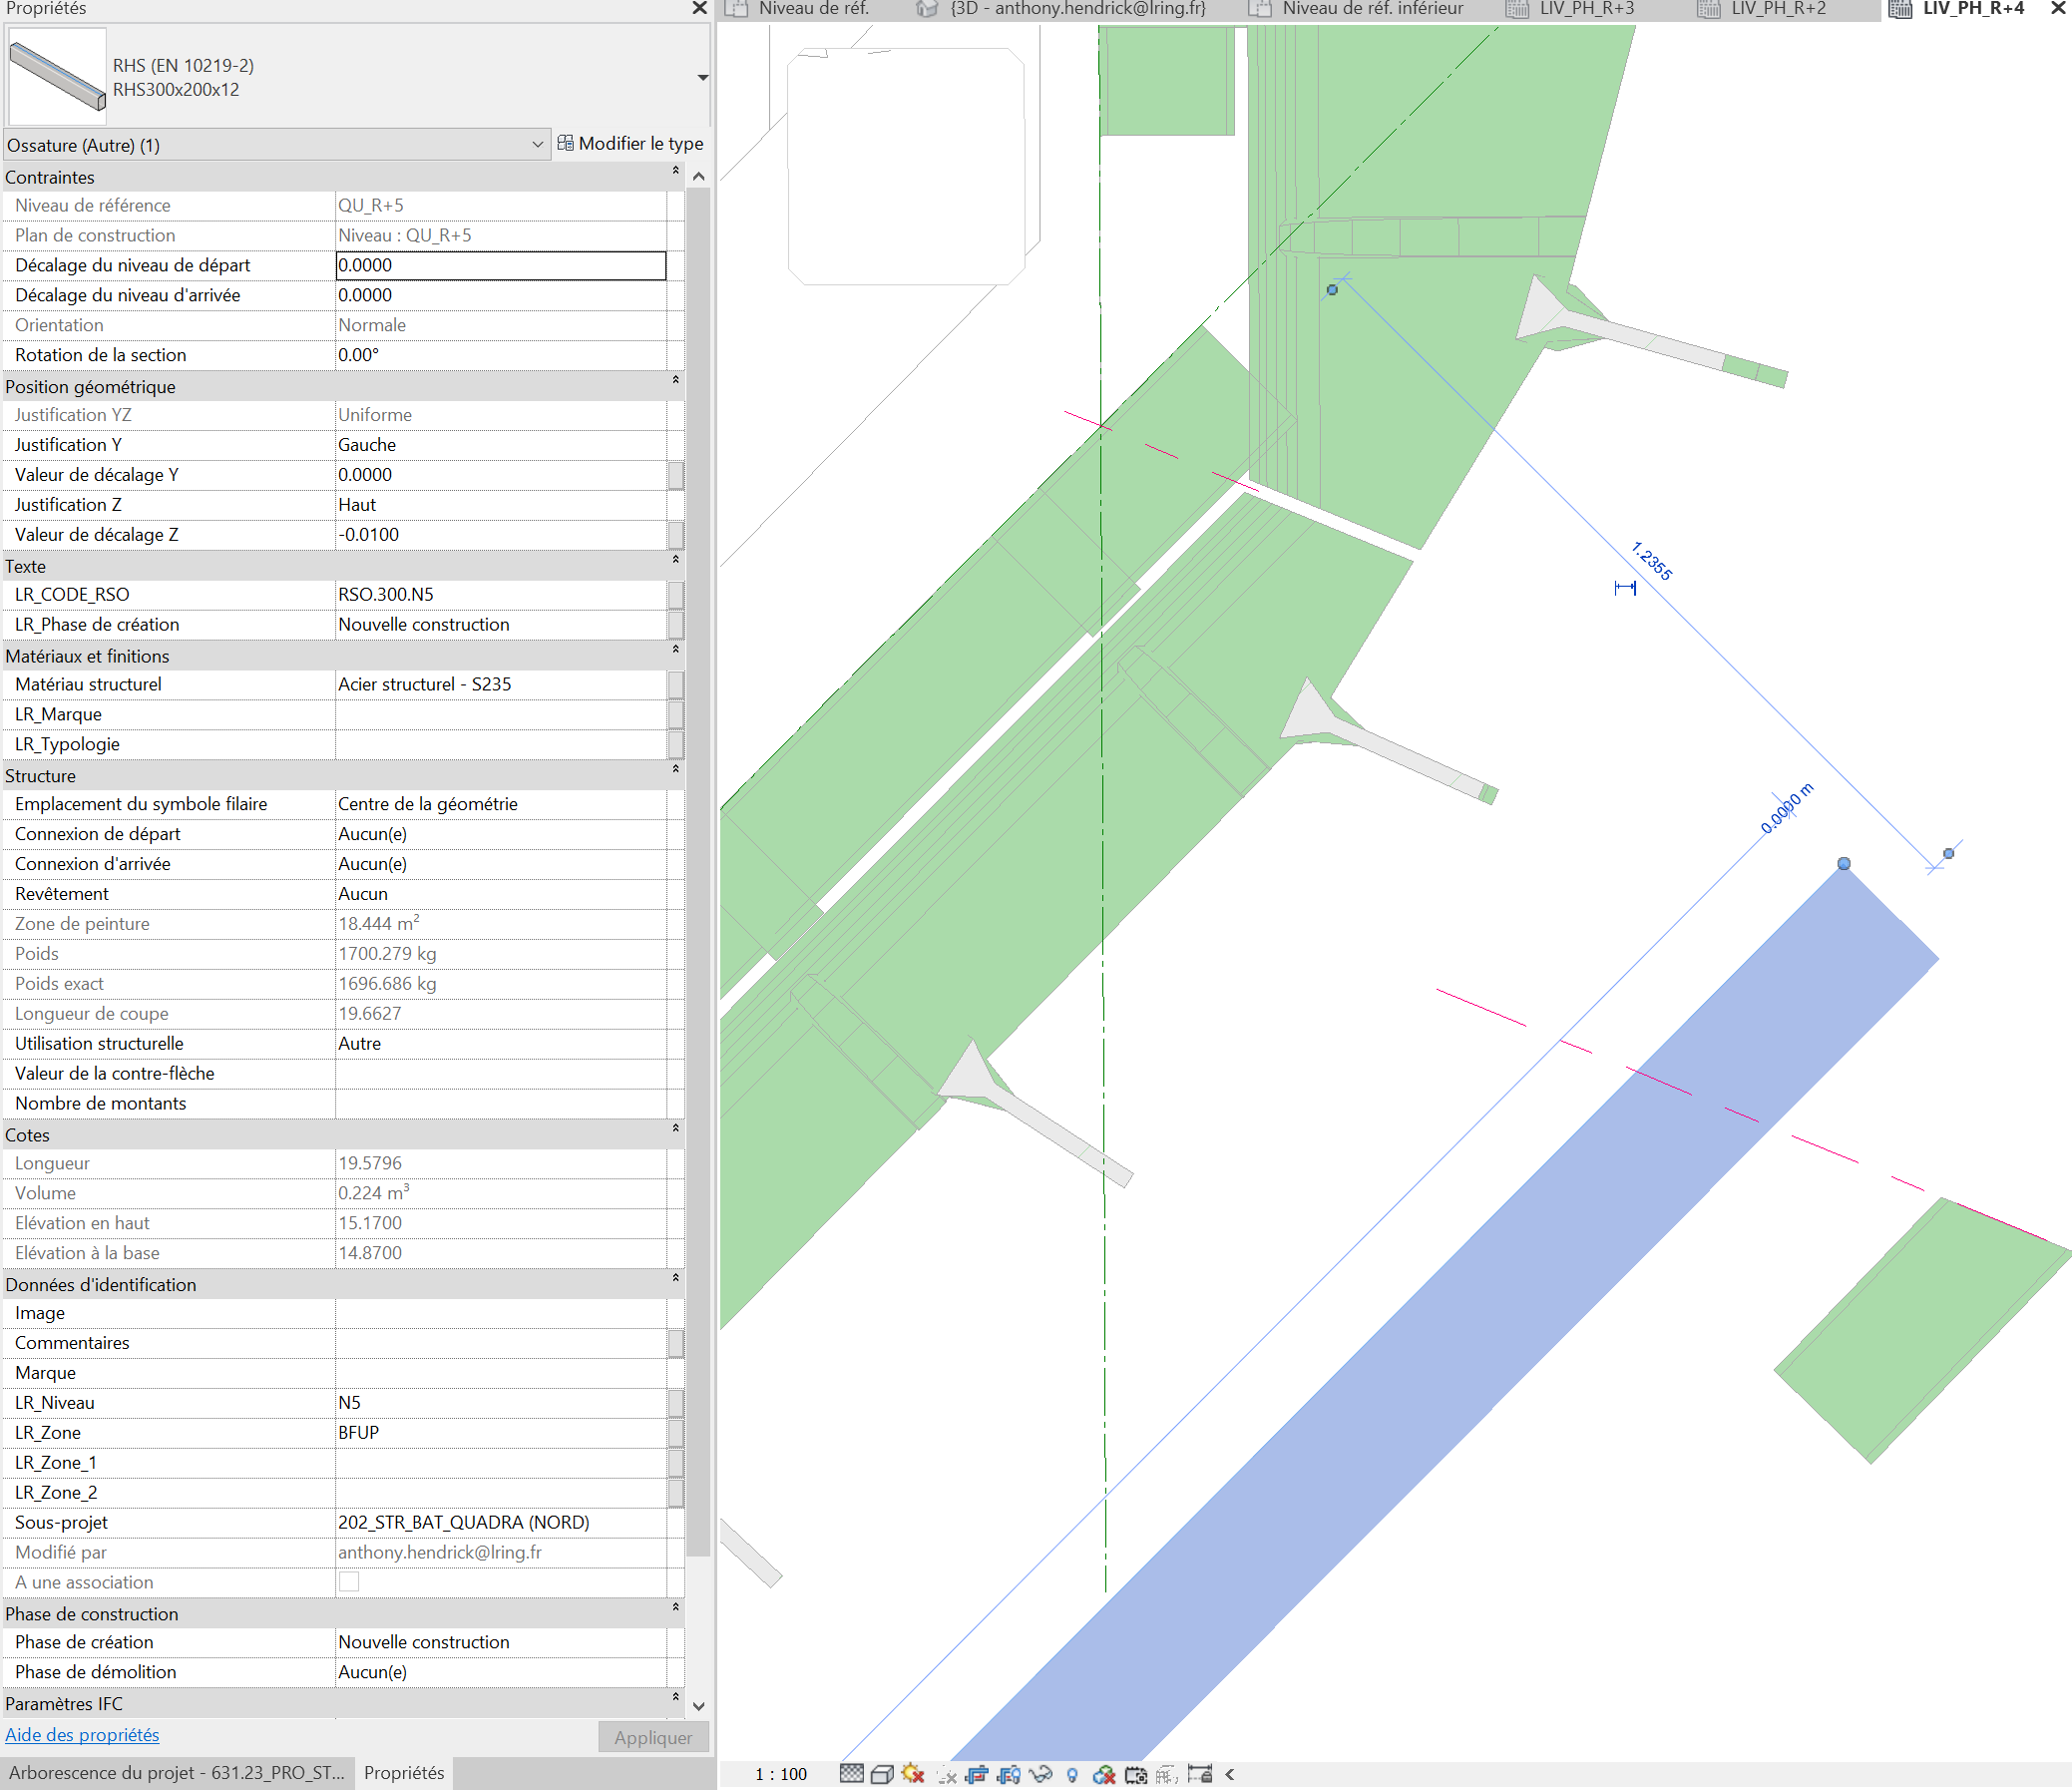Activate Reveal Constraints in view bar
This screenshot has width=2072, height=1790.
(1200, 1774)
